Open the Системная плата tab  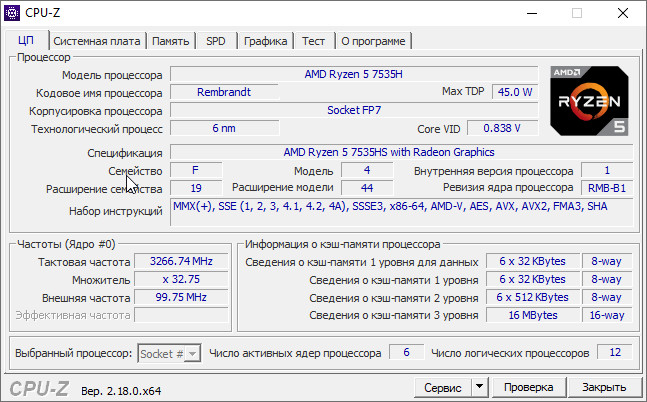pos(96,41)
